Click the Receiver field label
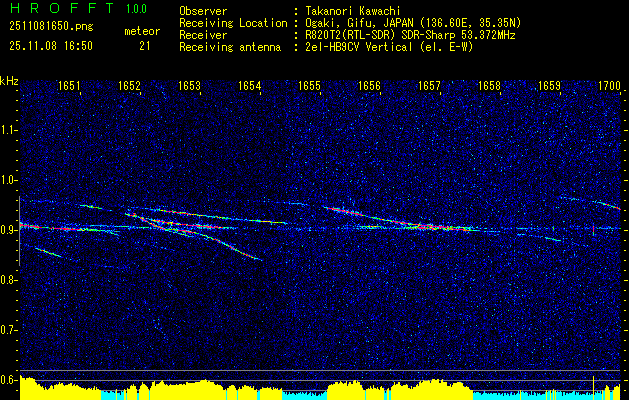 (203, 35)
